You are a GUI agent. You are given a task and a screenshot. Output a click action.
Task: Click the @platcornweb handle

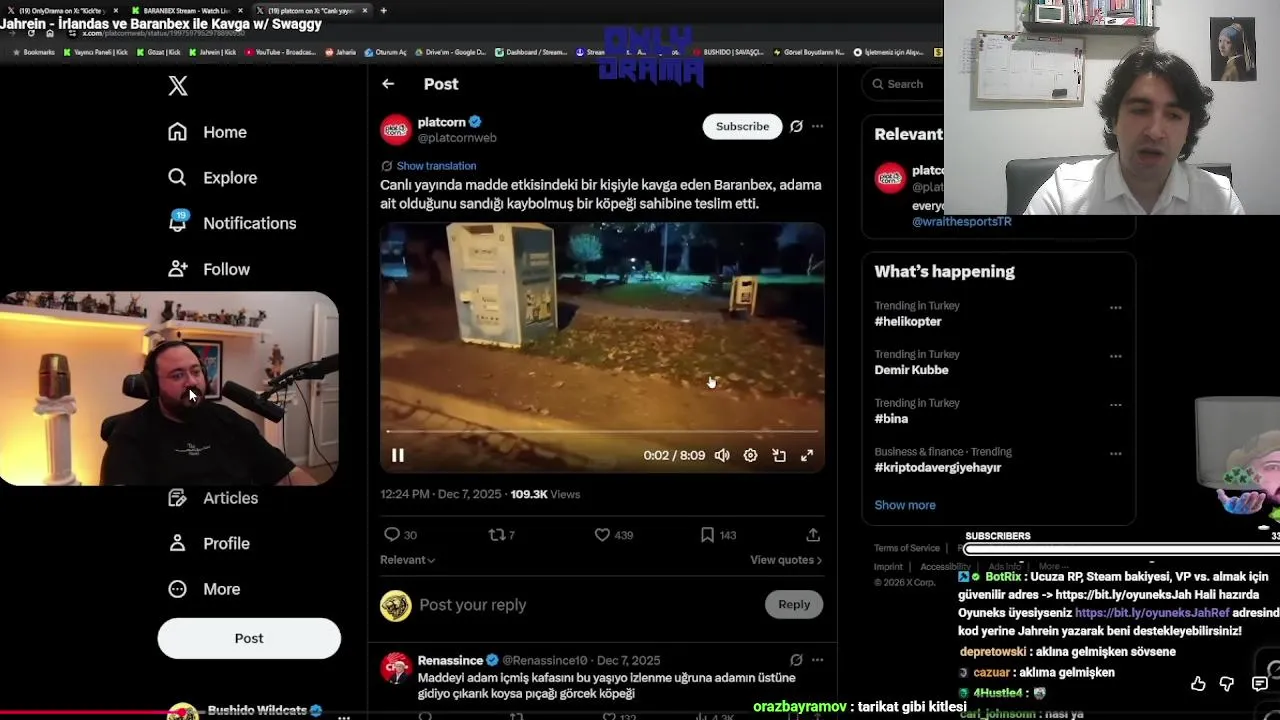tap(457, 138)
